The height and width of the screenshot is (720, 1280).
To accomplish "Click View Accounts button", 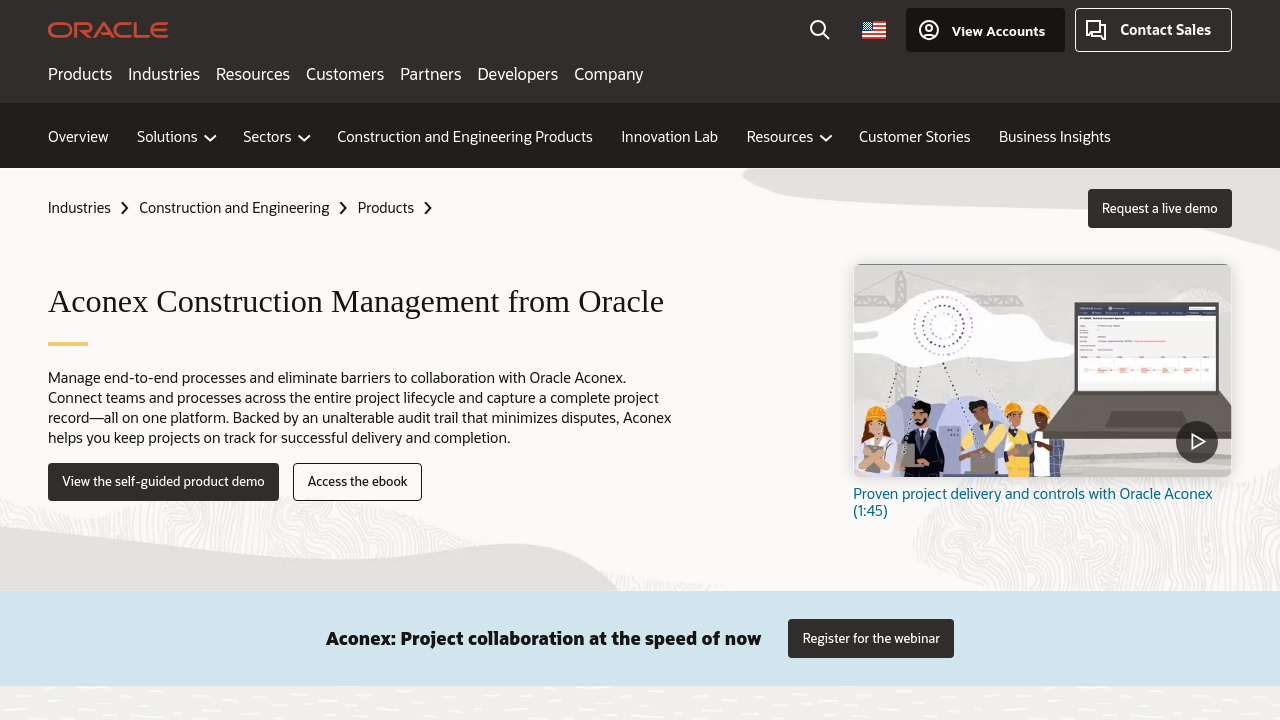I will 985,30.
